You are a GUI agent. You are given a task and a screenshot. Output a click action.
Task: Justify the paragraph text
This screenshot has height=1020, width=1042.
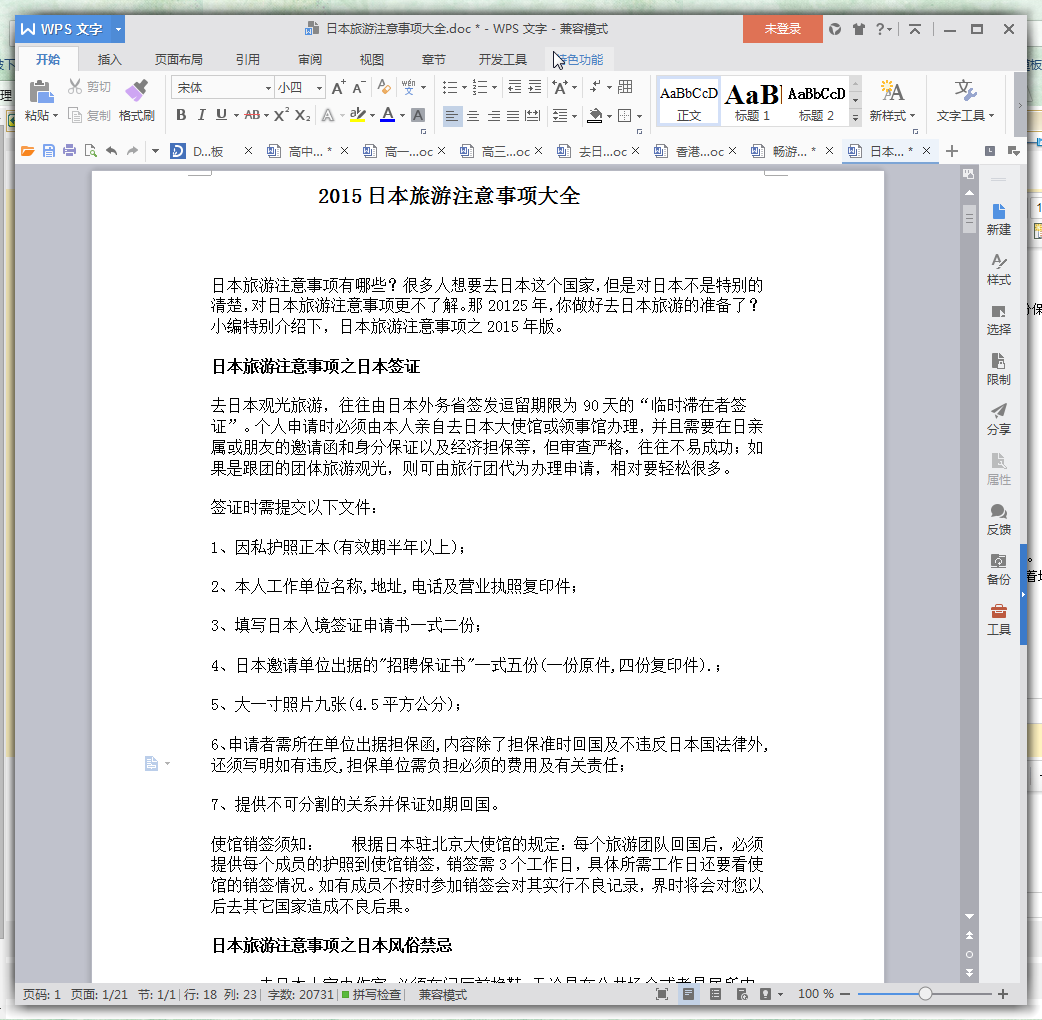[513, 116]
